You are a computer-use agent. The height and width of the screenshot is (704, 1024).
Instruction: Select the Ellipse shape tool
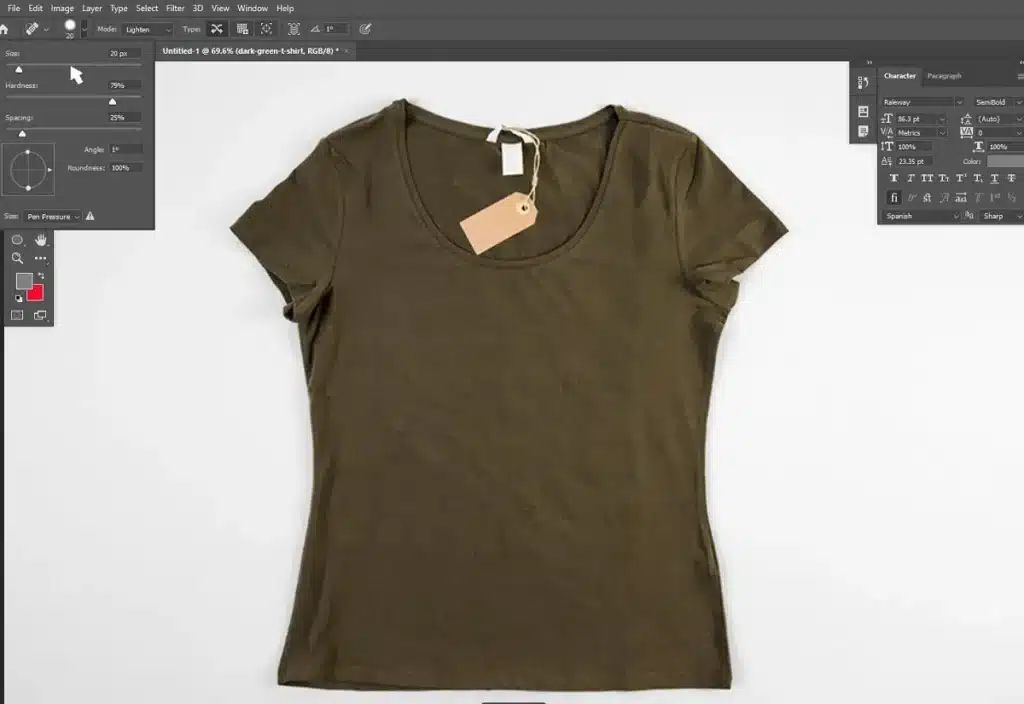pos(18,240)
